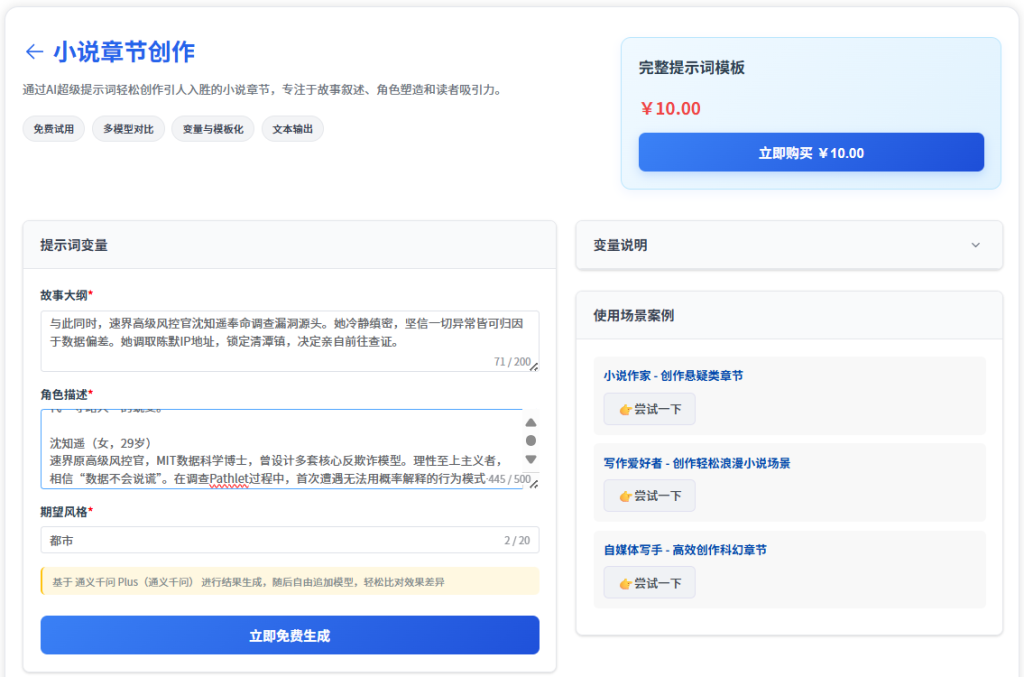
Task: Click the 期望风格 input containing 都市
Action: (270, 540)
